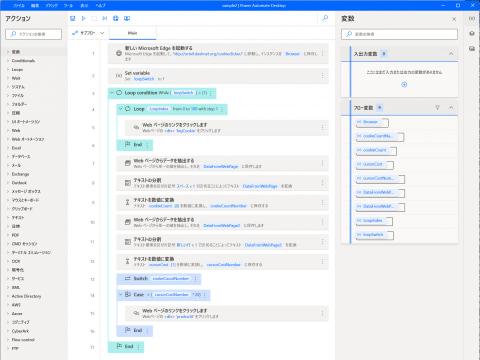Expand the Excel action group
The image size is (480, 360).
pos(8,148)
